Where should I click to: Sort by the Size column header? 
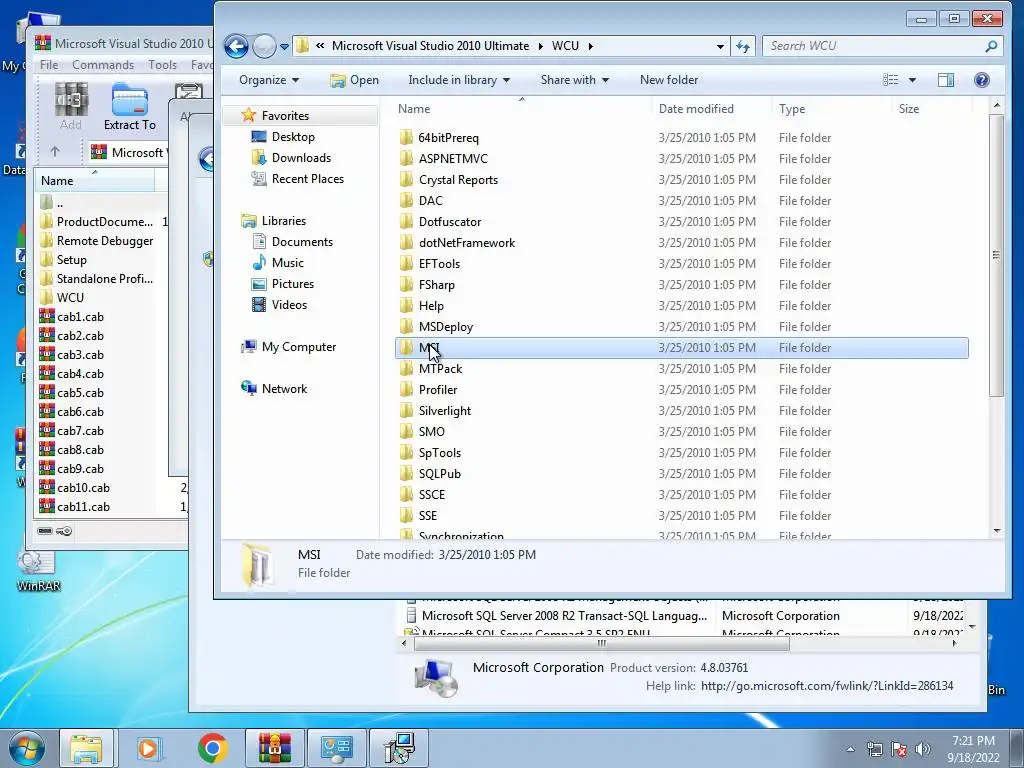(x=931, y=109)
